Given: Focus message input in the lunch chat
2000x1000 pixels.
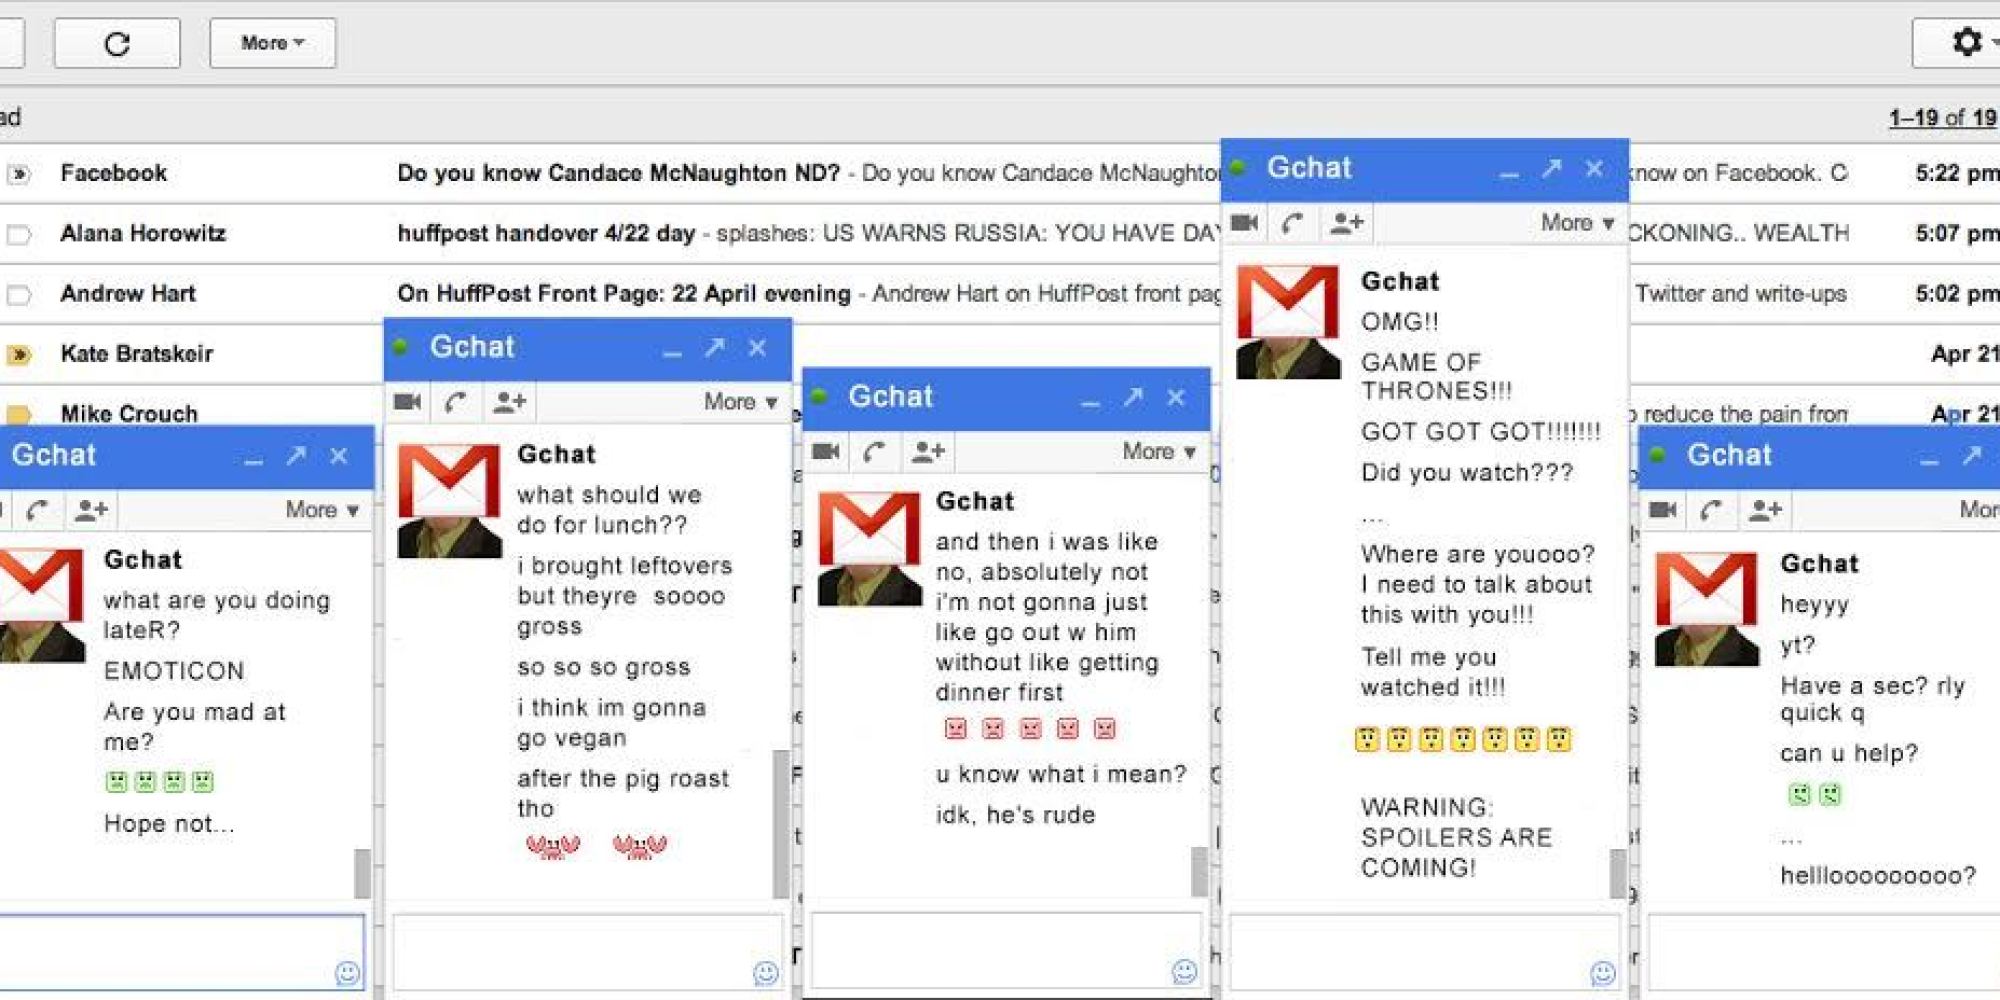Looking at the screenshot, I should tap(587, 951).
